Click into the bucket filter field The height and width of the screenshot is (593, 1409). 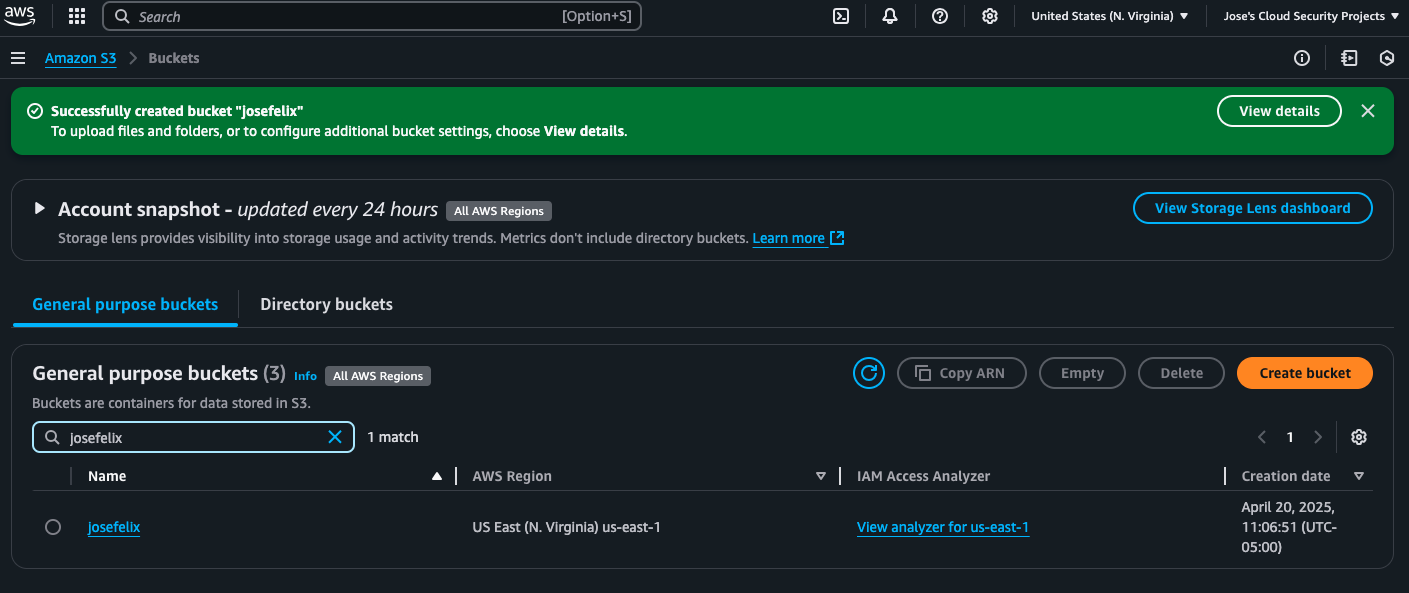(x=193, y=437)
